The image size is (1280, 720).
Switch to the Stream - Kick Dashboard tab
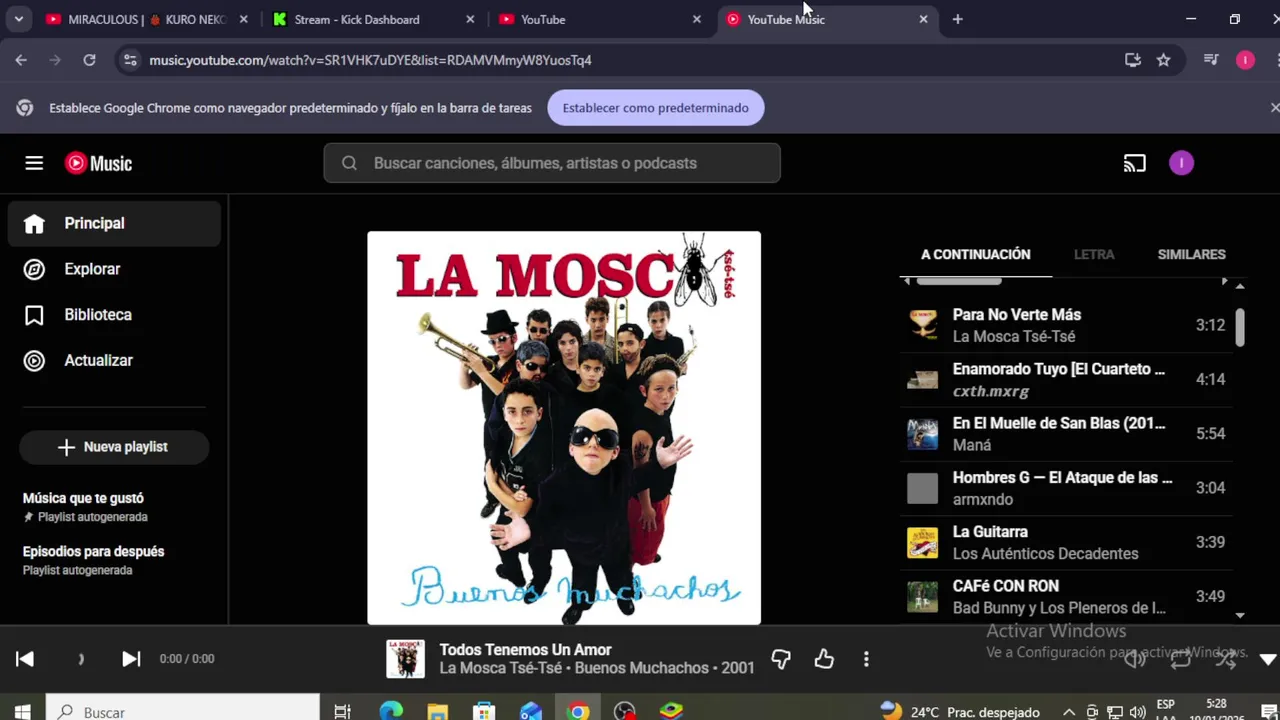pyautogui.click(x=374, y=19)
